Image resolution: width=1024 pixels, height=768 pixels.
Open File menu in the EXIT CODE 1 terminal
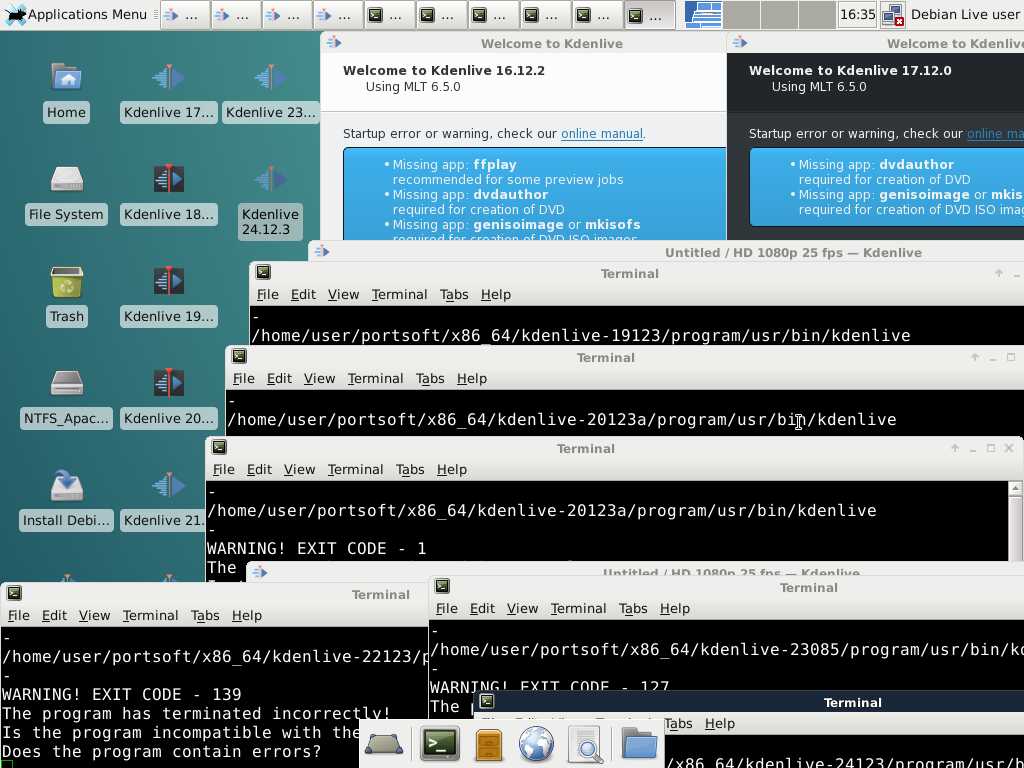coord(223,470)
